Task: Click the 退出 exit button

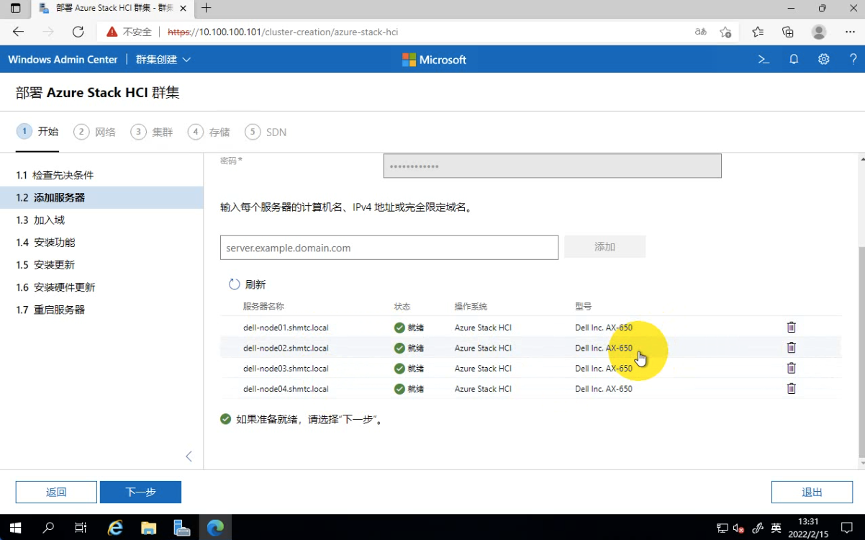Action: [811, 492]
